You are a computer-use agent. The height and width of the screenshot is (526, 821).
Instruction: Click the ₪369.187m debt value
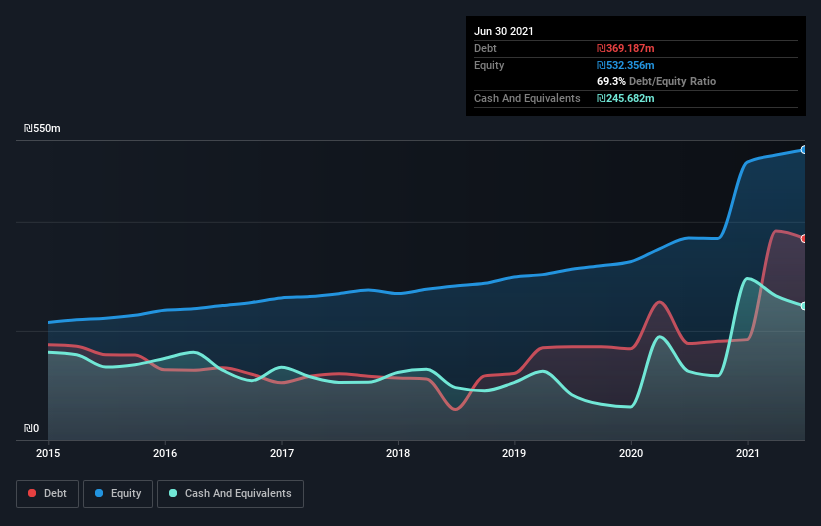[x=626, y=48]
